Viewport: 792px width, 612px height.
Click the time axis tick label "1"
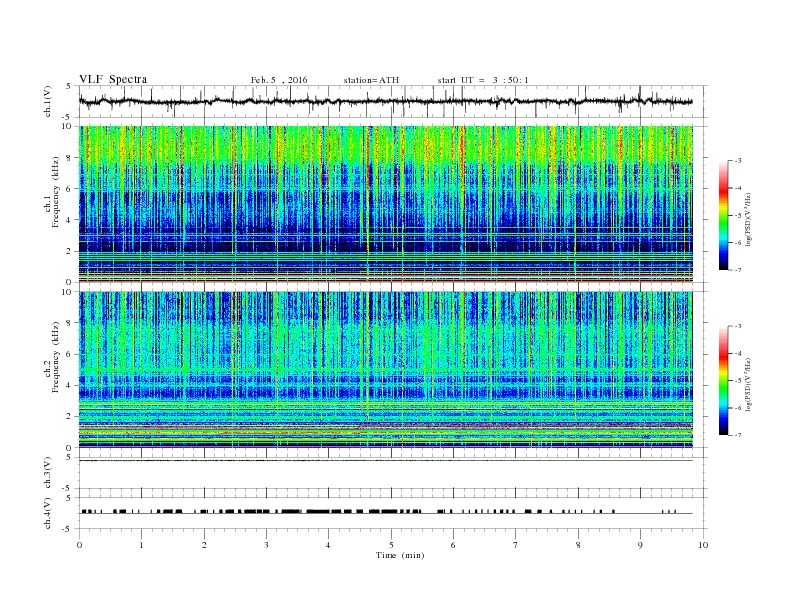click(x=141, y=545)
